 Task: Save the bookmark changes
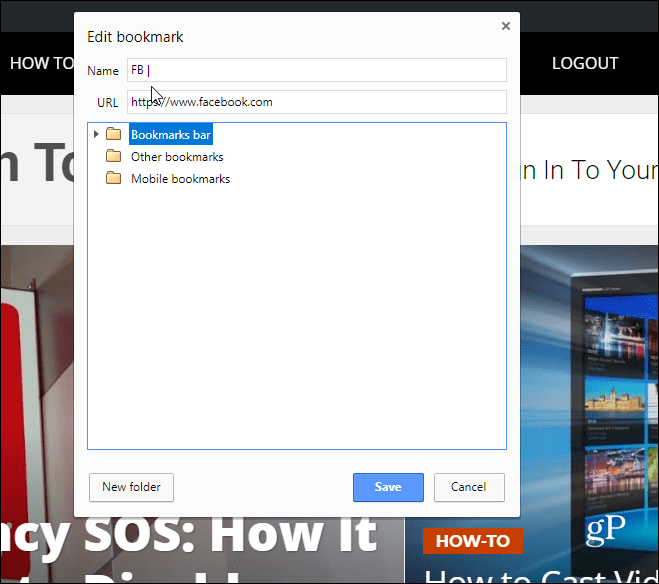pyautogui.click(x=388, y=487)
